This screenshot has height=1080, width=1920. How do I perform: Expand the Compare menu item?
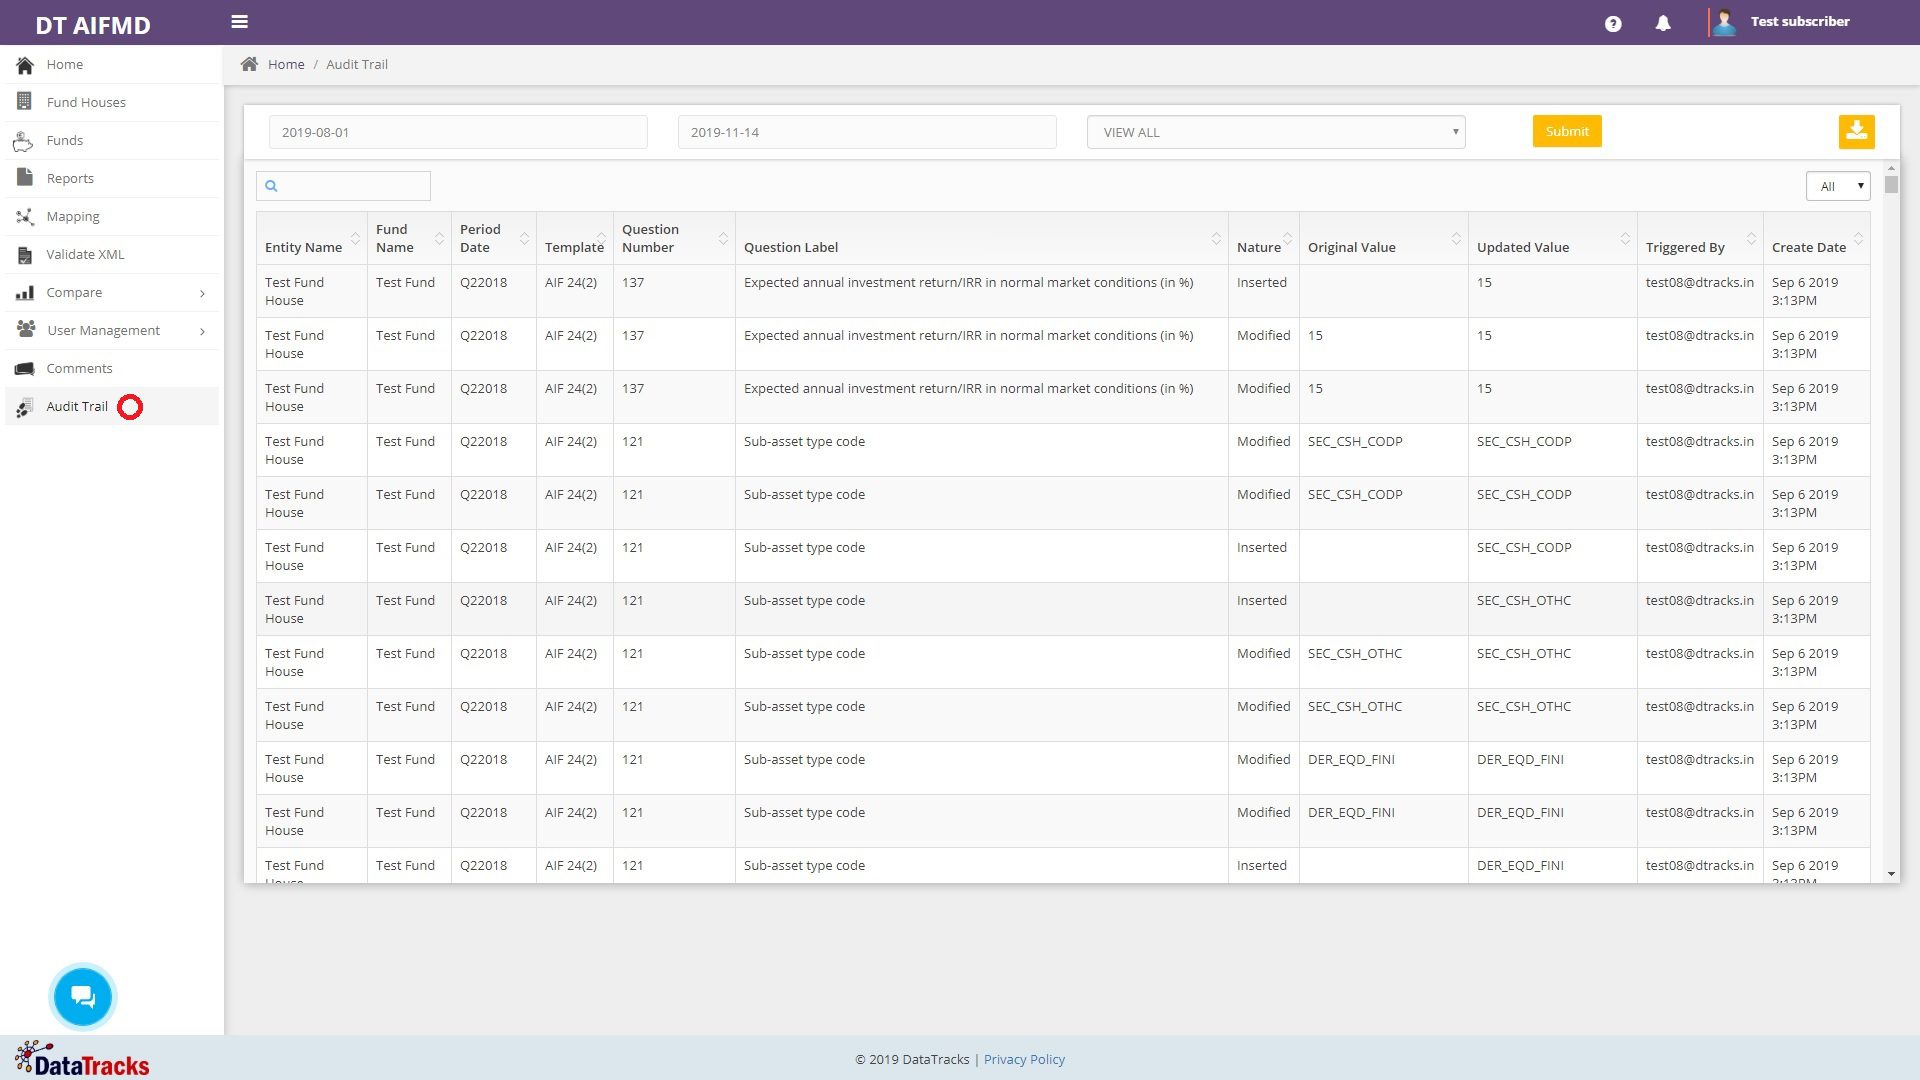(x=202, y=293)
